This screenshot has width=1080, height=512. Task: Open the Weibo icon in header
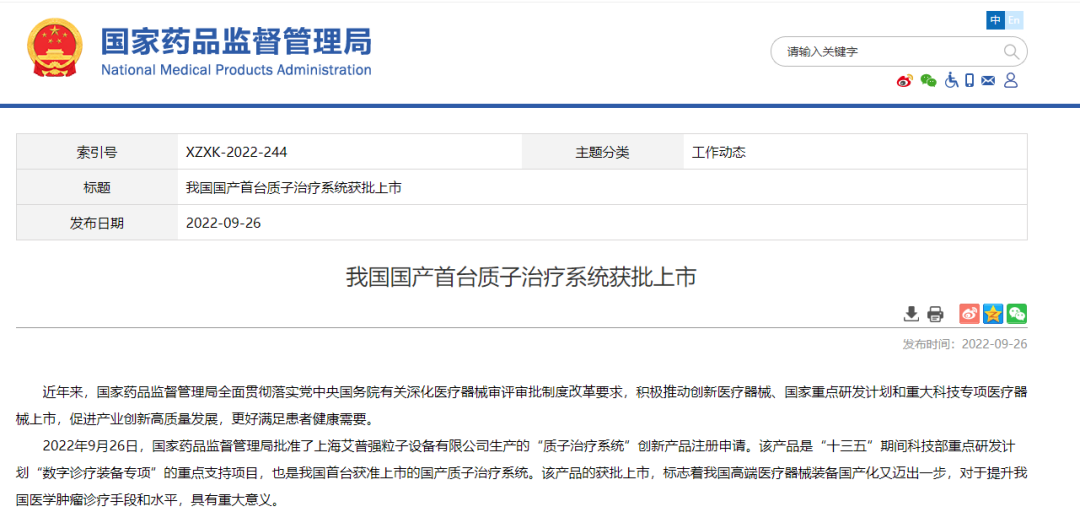coord(904,81)
